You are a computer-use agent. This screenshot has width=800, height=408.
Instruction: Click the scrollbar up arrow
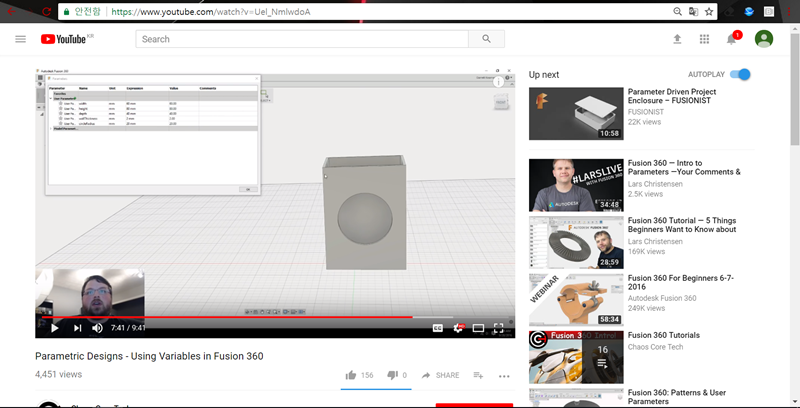(795, 28)
